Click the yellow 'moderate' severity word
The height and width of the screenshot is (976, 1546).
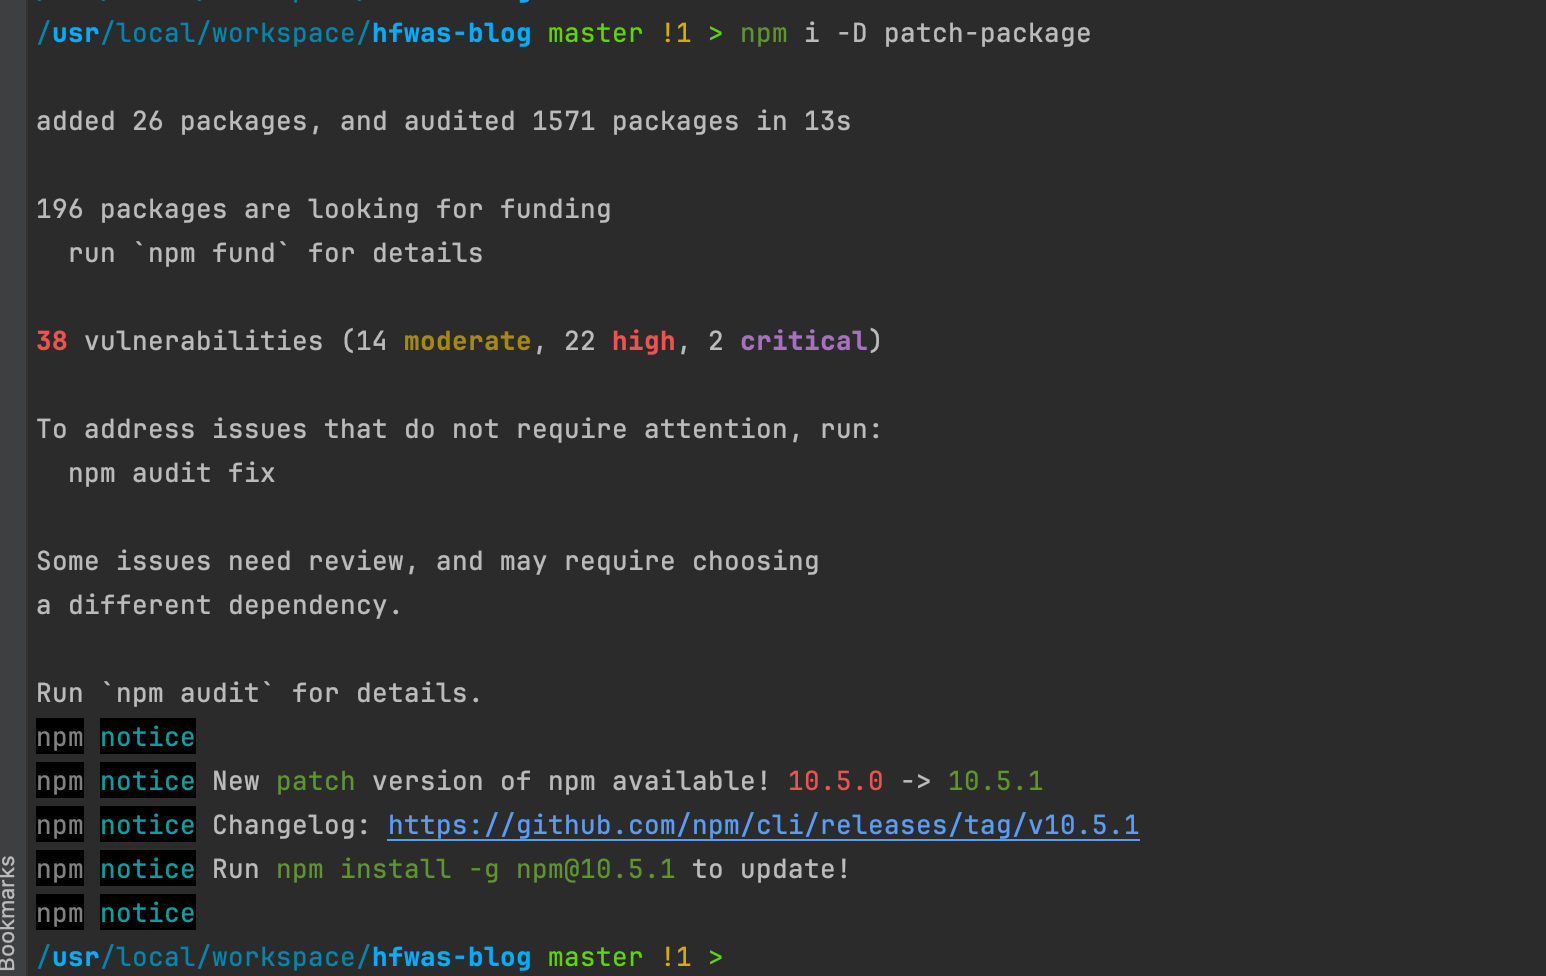point(467,341)
